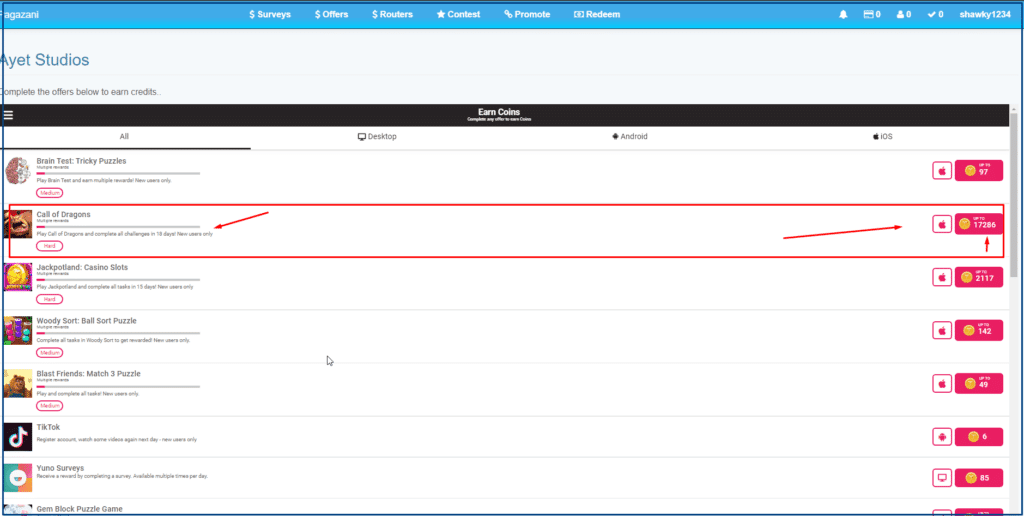Click the Android platform icon for TikTok
Screen dimensions: 1024x516
point(941,436)
